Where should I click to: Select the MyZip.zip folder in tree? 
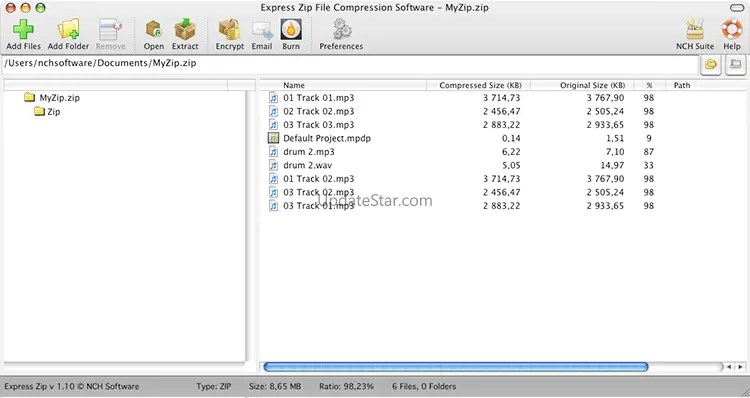click(x=52, y=98)
